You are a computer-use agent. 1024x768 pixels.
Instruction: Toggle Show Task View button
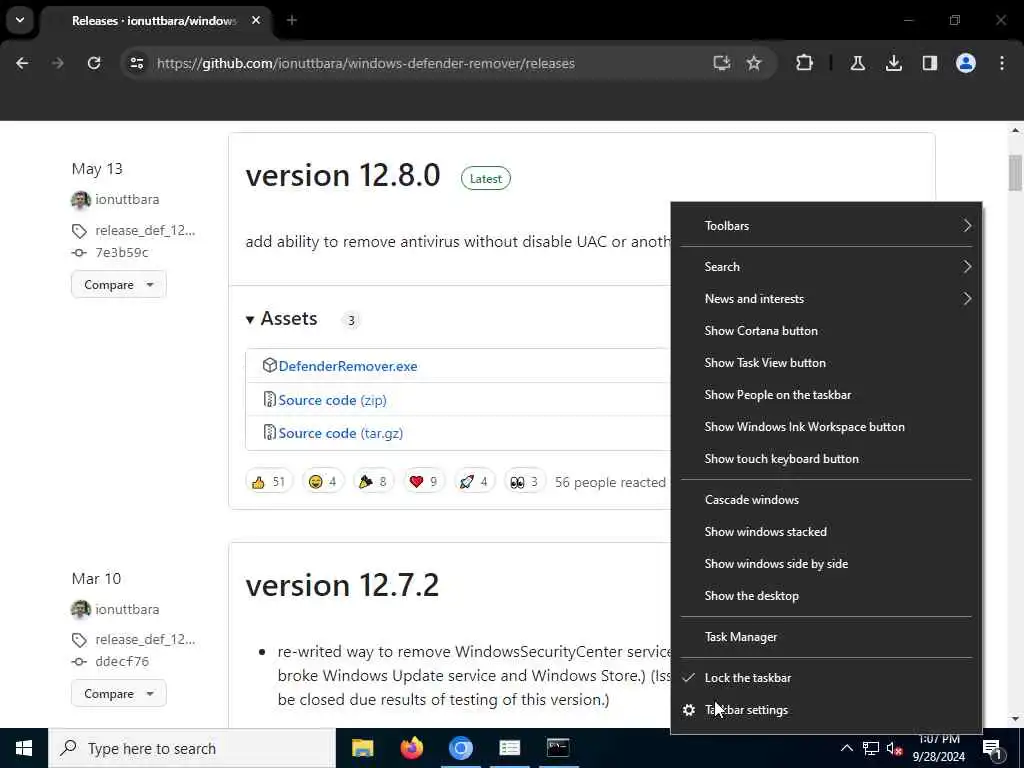click(x=826, y=363)
